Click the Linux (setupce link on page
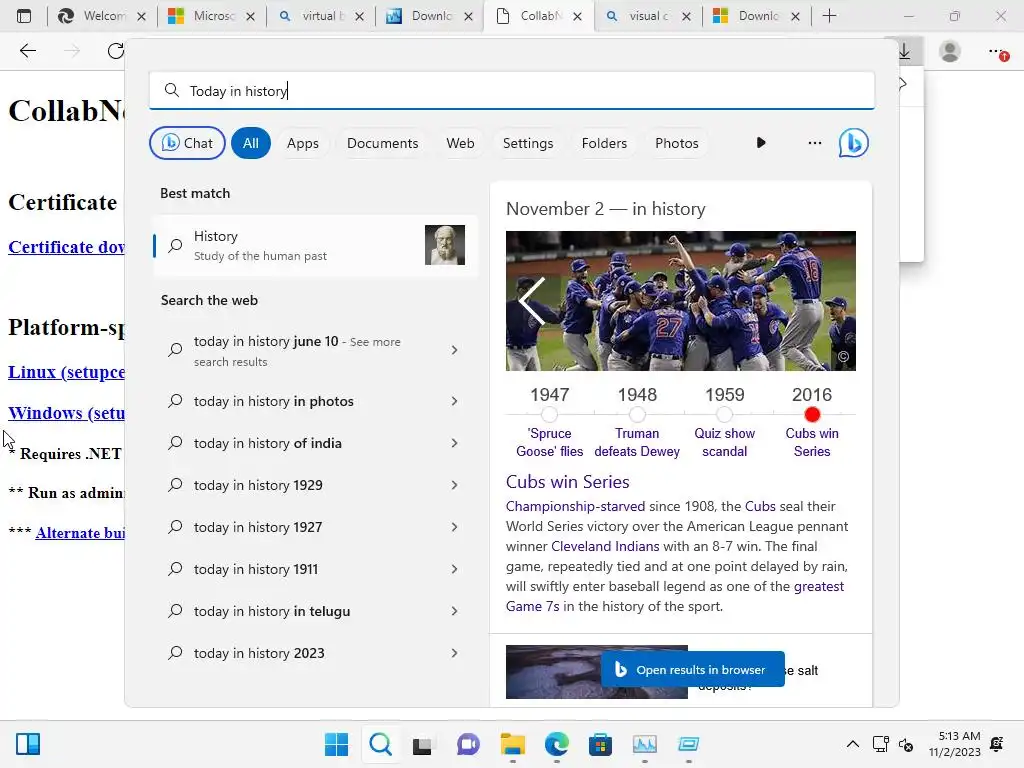The image size is (1024, 768). point(66,372)
